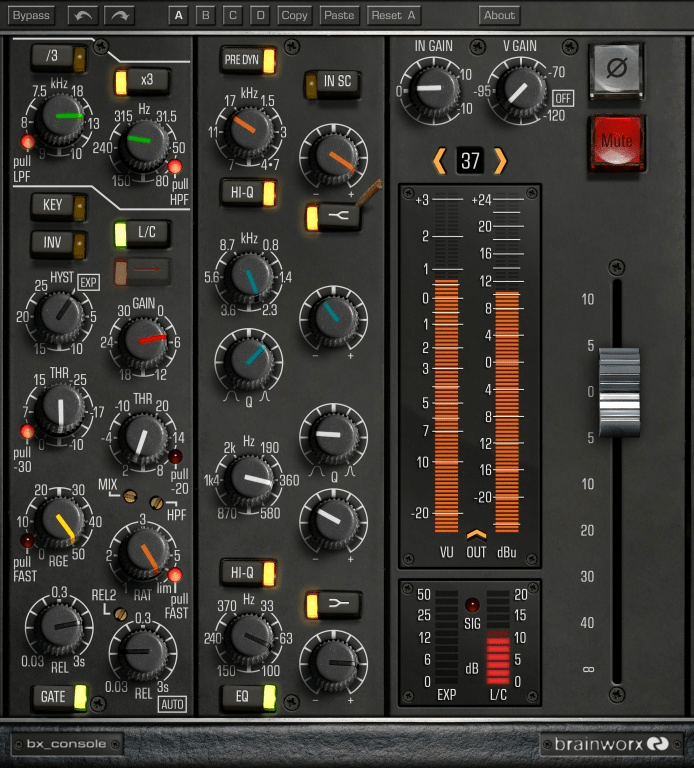Click the Undo arrow button
Image resolution: width=694 pixels, height=768 pixels.
(x=83, y=15)
